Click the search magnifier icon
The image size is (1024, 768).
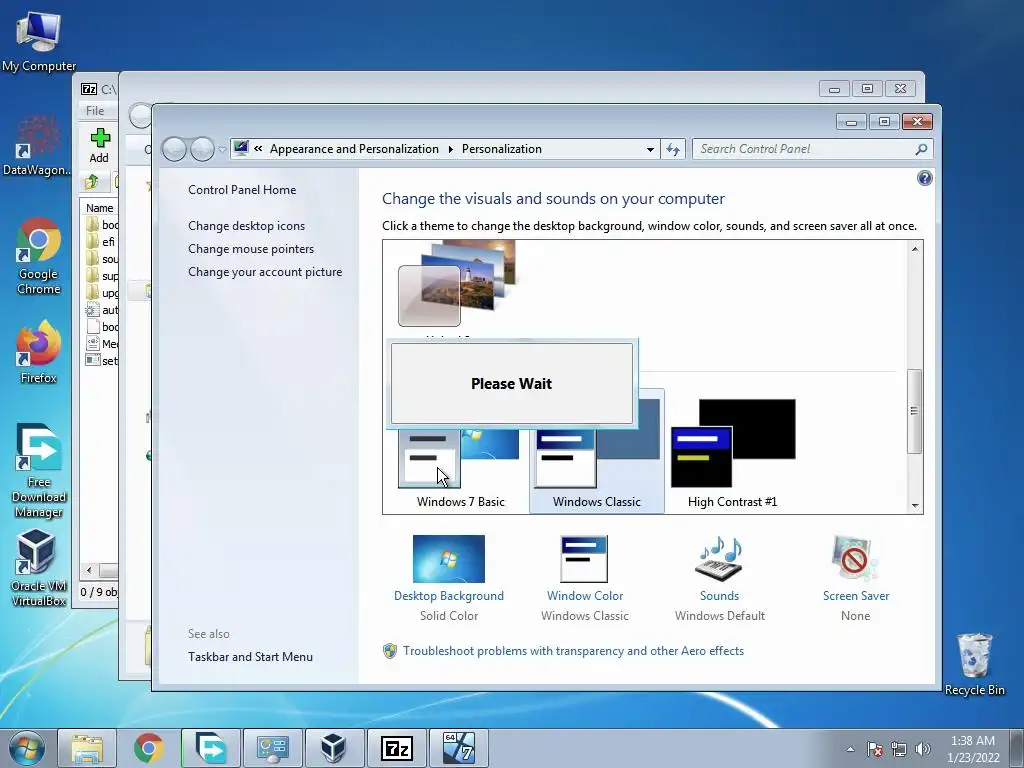point(921,149)
